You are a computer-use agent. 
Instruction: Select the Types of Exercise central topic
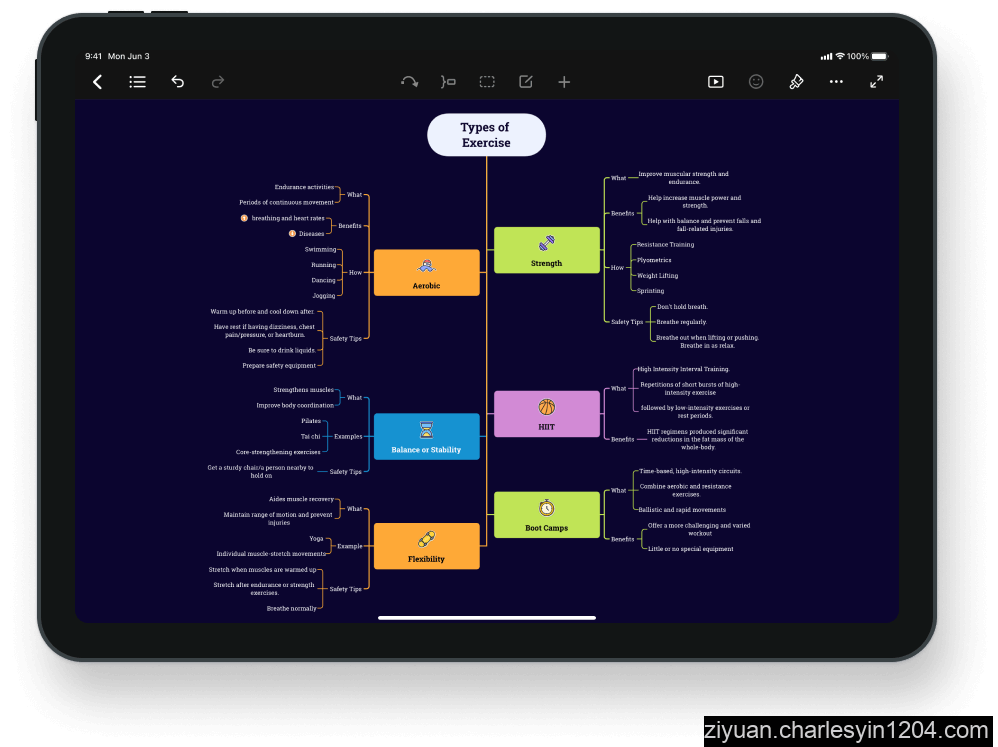[487, 134]
